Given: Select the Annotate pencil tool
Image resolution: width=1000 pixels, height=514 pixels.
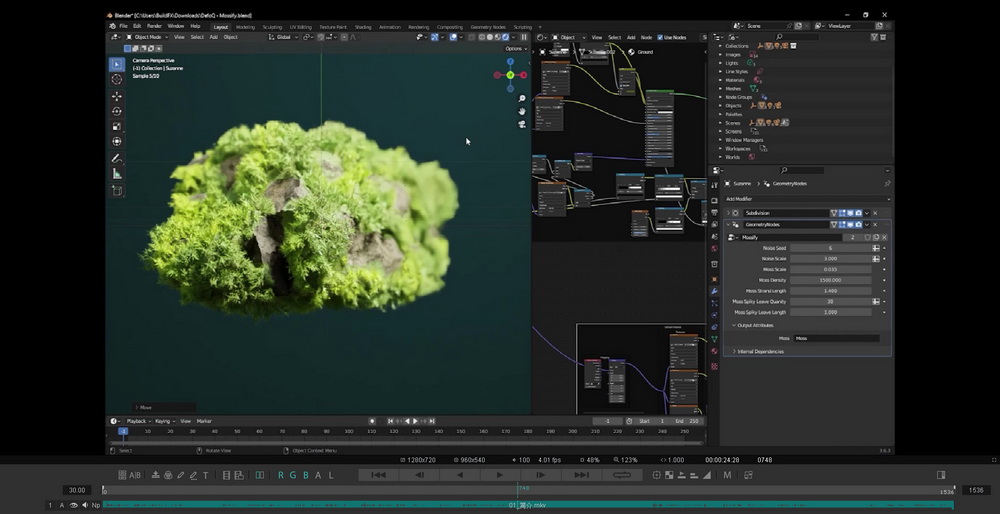Looking at the screenshot, I should point(117,158).
